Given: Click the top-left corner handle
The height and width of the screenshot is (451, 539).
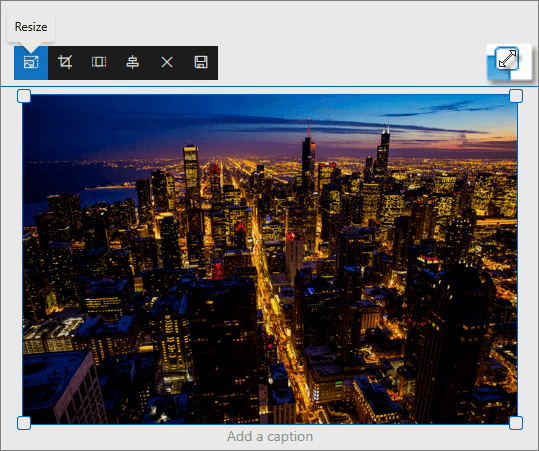Looking at the screenshot, I should tap(24, 96).
